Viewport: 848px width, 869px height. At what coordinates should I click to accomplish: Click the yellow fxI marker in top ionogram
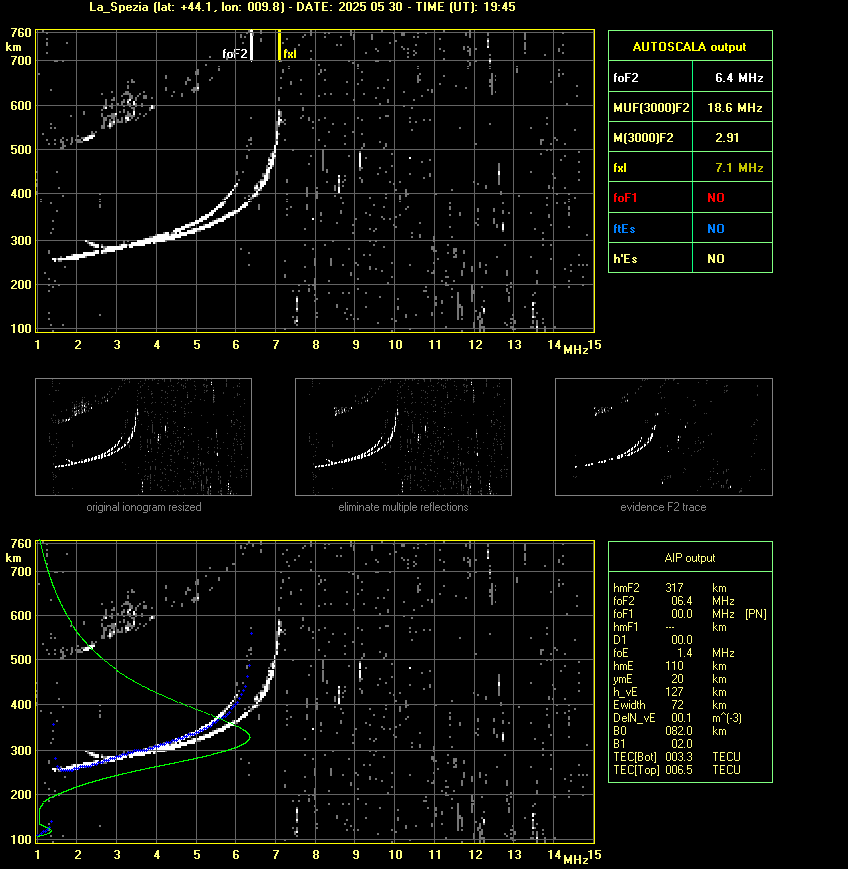coord(279,45)
